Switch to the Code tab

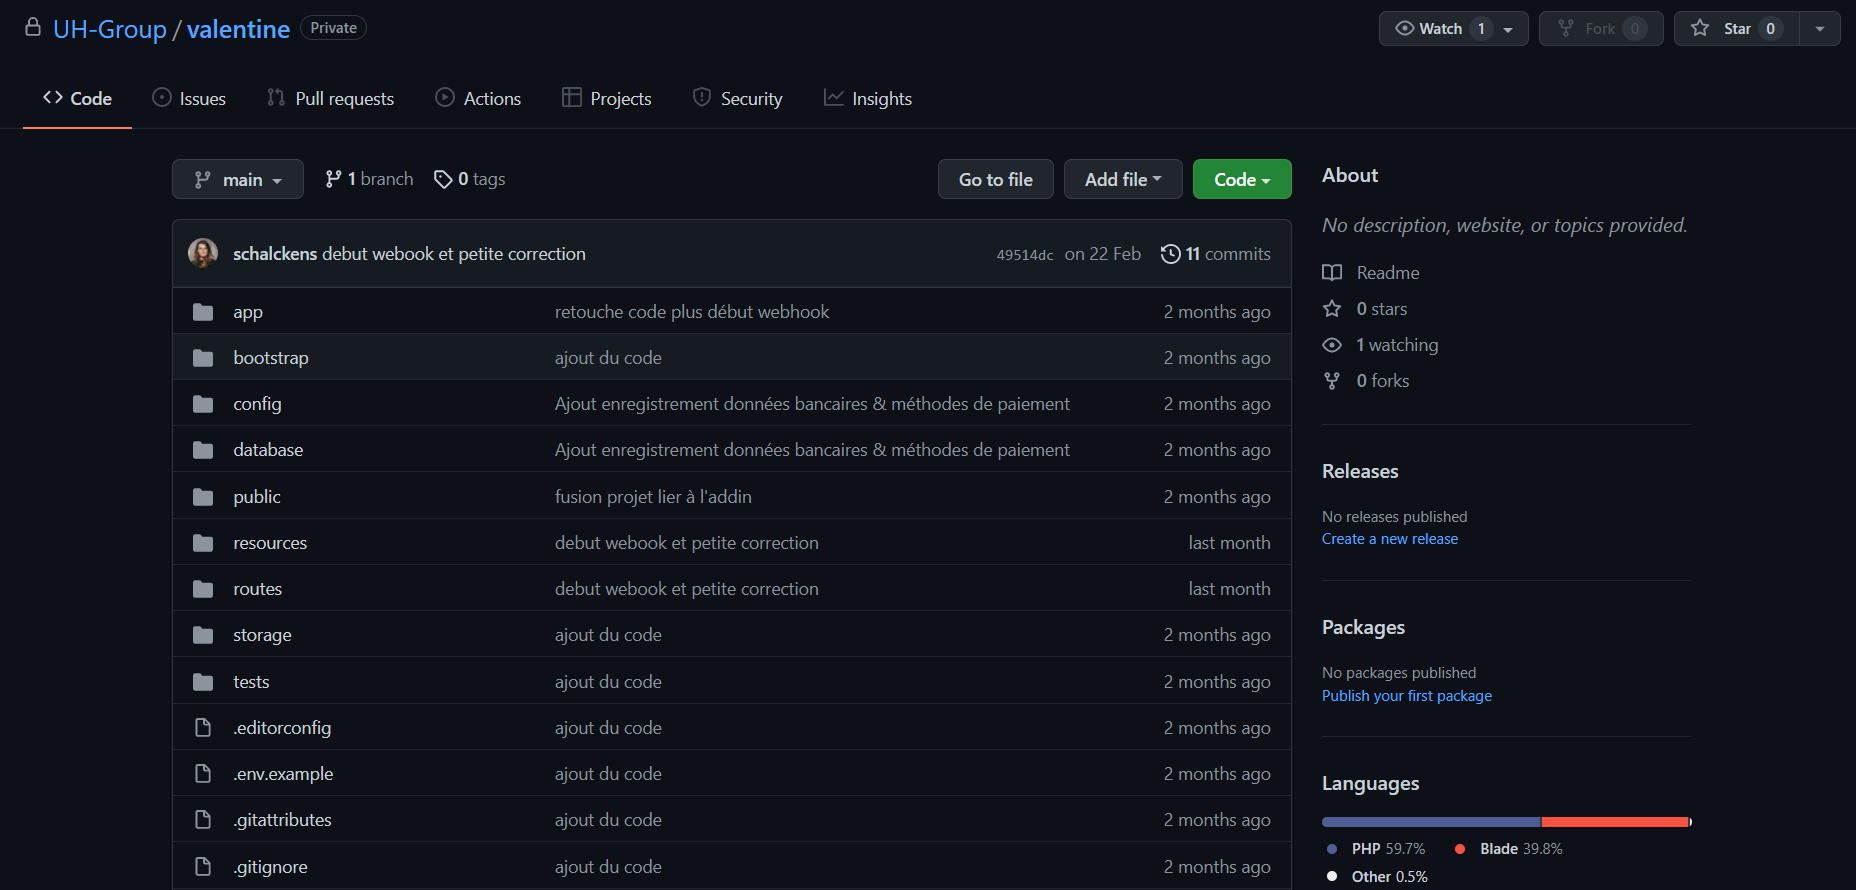coord(77,98)
